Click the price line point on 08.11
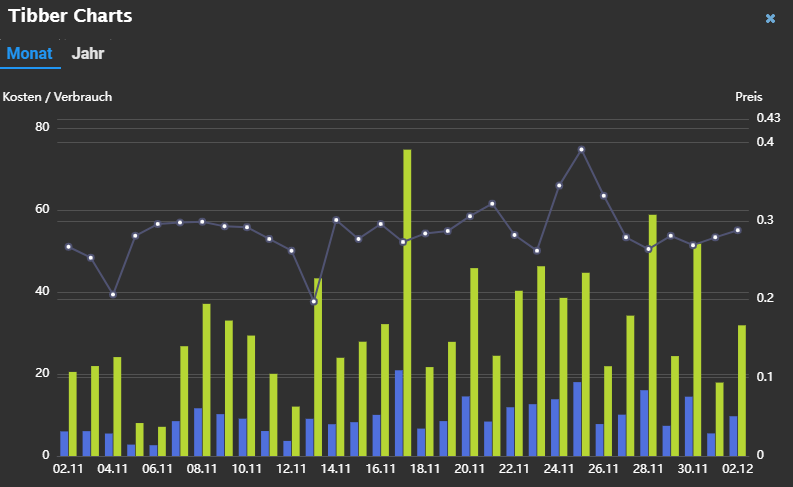The width and height of the screenshot is (793, 487). tap(202, 222)
